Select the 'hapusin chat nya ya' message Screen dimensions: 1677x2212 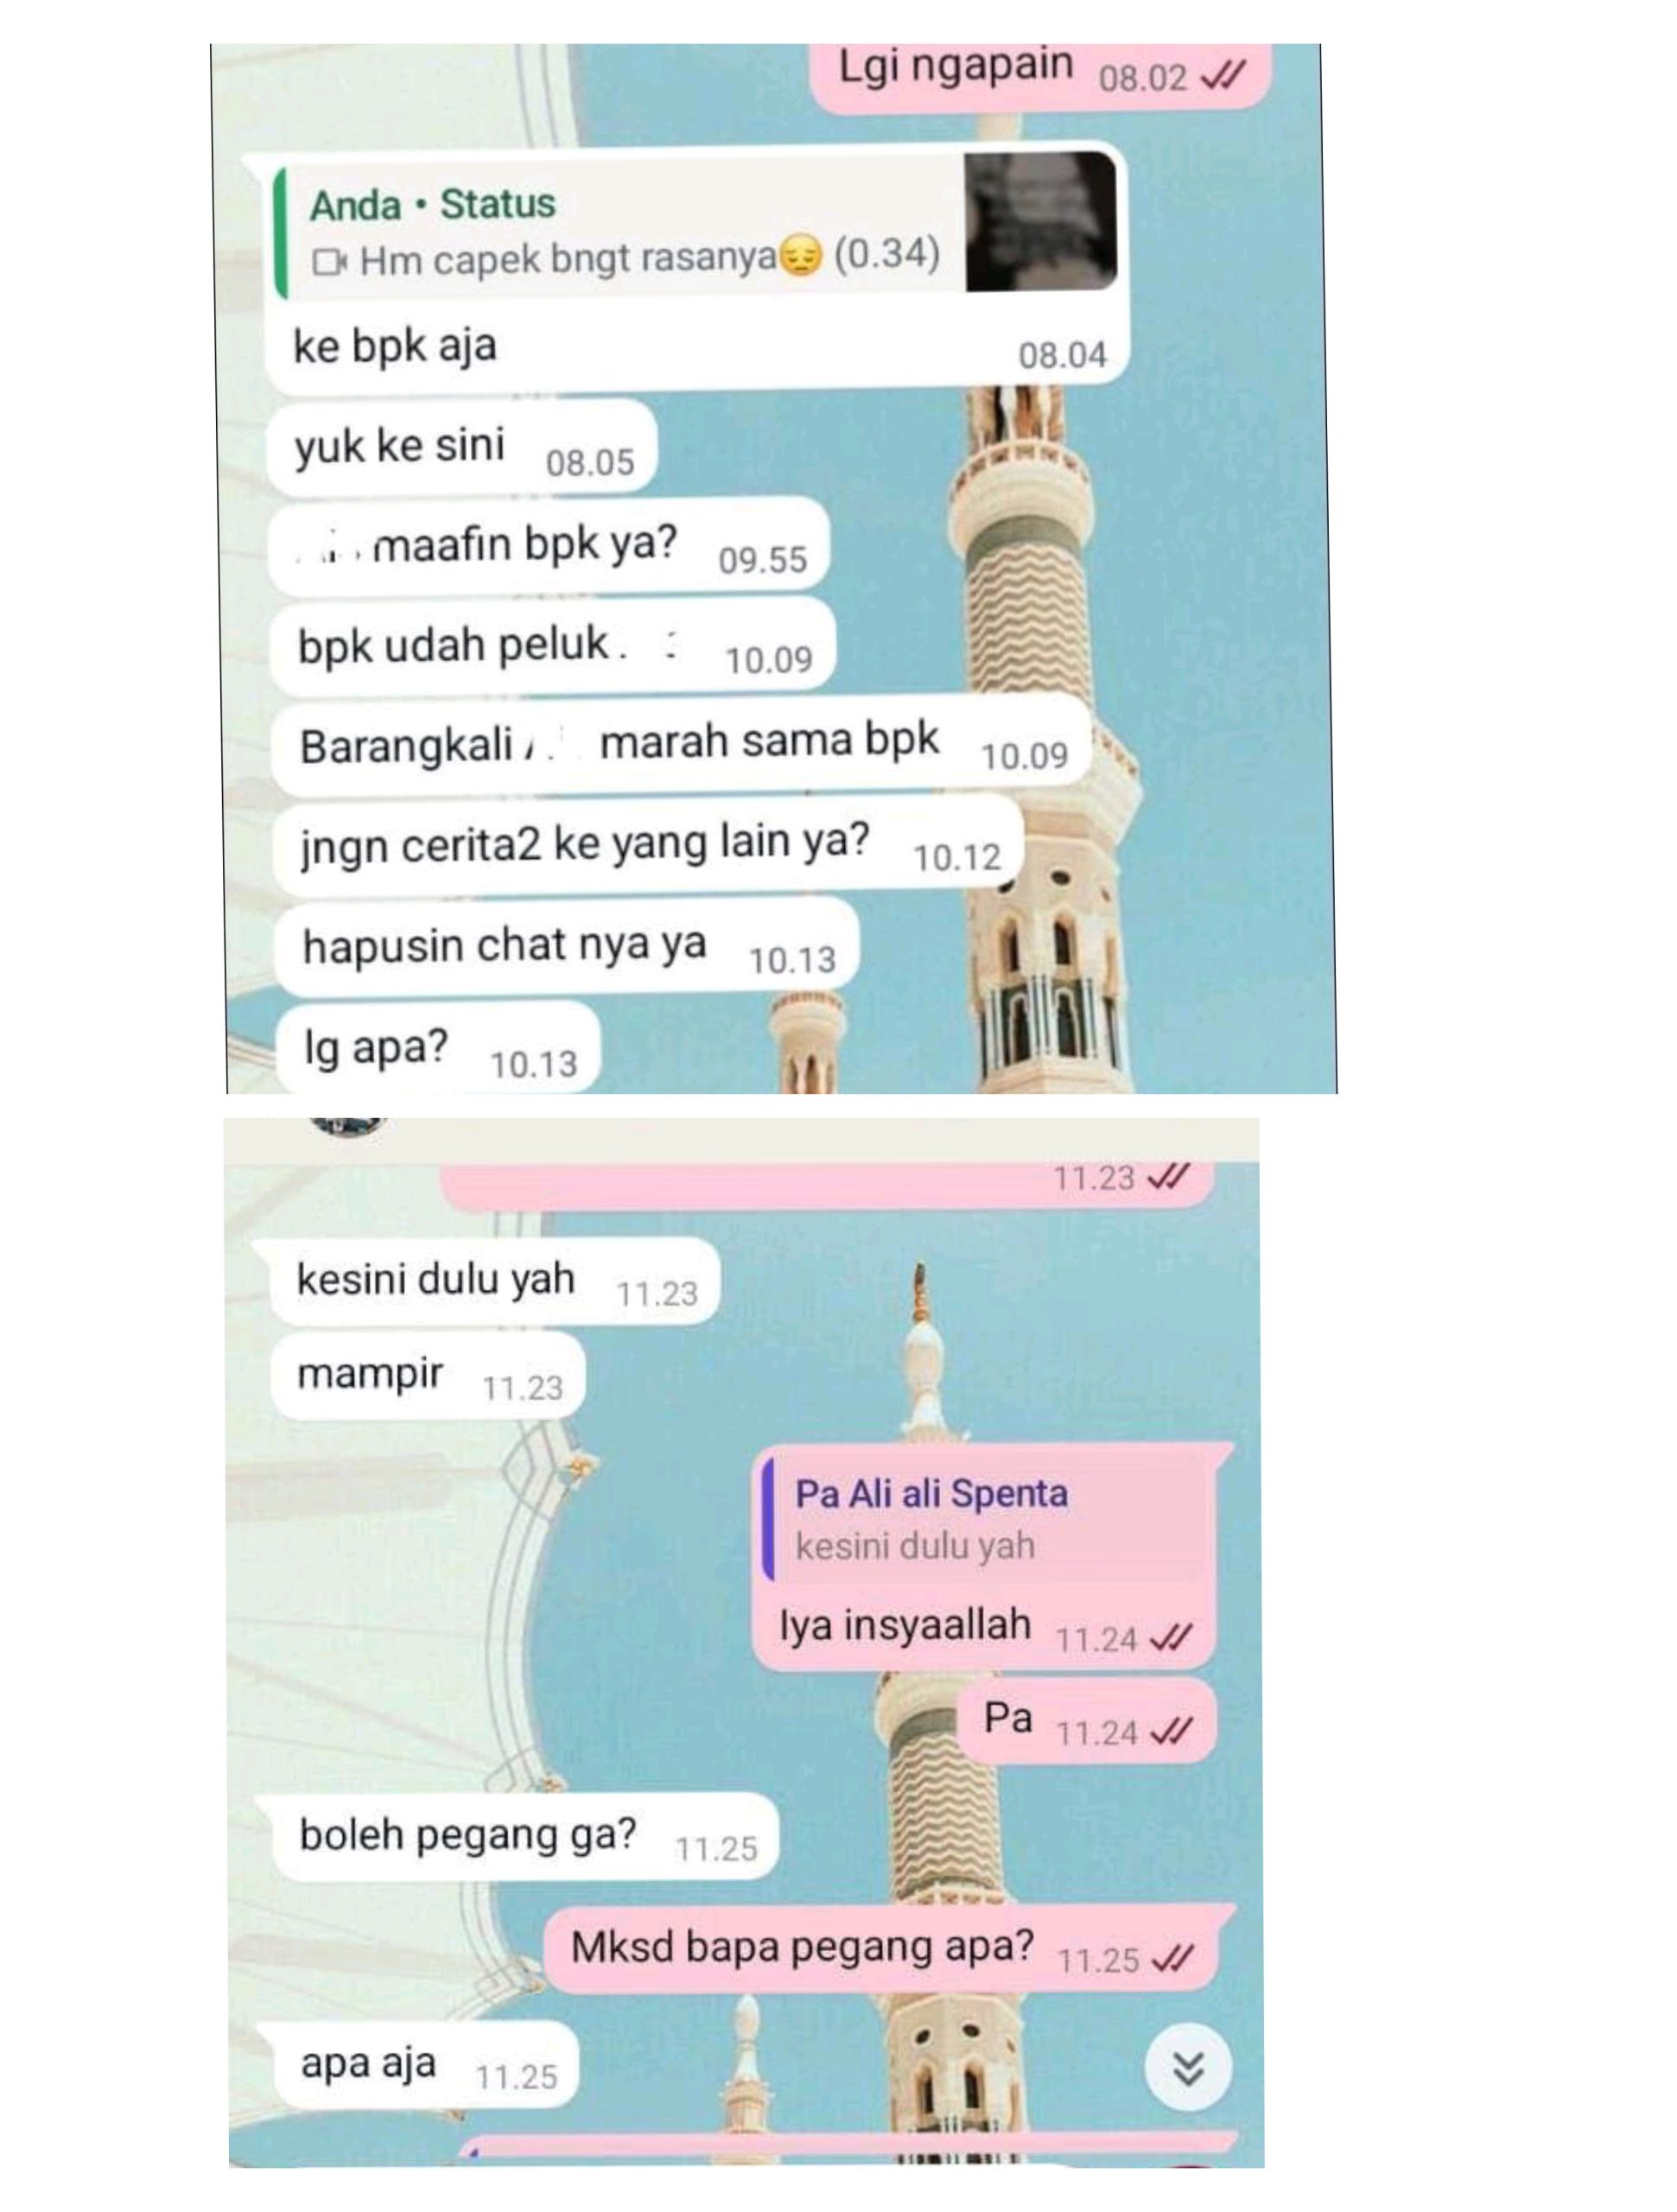click(x=566, y=945)
